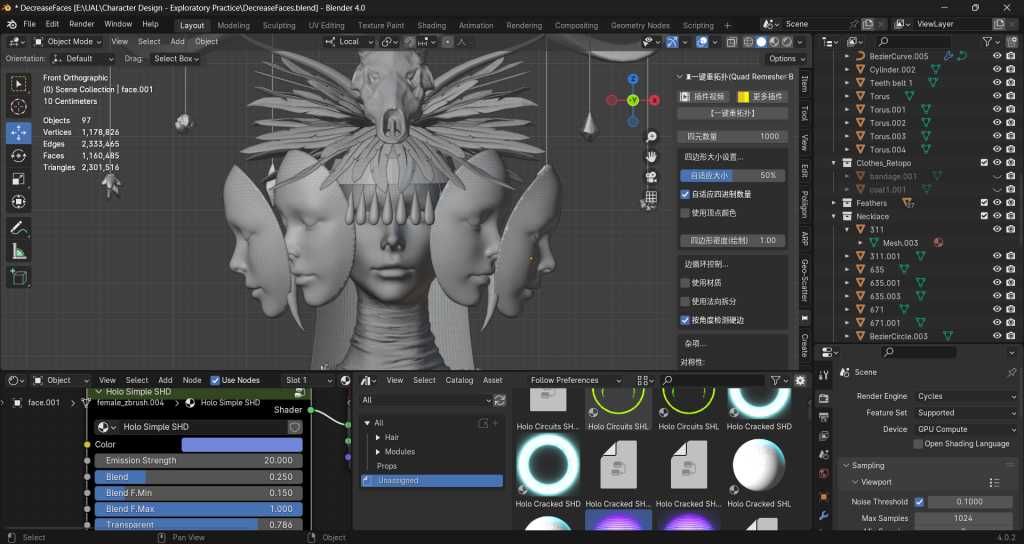Viewport: 1024px width, 544px height.
Task: Switch to rendered viewport shading
Action: [787, 42]
